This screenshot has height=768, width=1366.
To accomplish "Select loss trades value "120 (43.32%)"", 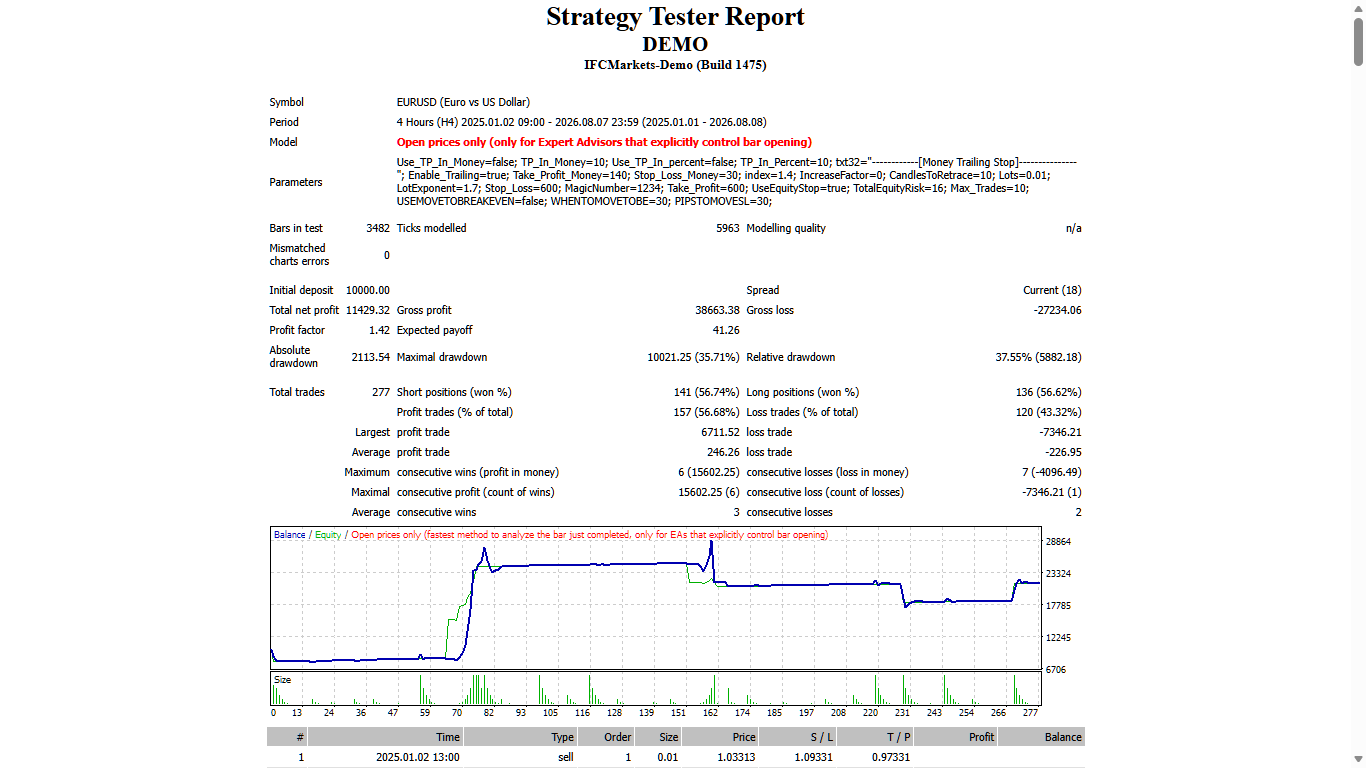I will pos(1049,412).
